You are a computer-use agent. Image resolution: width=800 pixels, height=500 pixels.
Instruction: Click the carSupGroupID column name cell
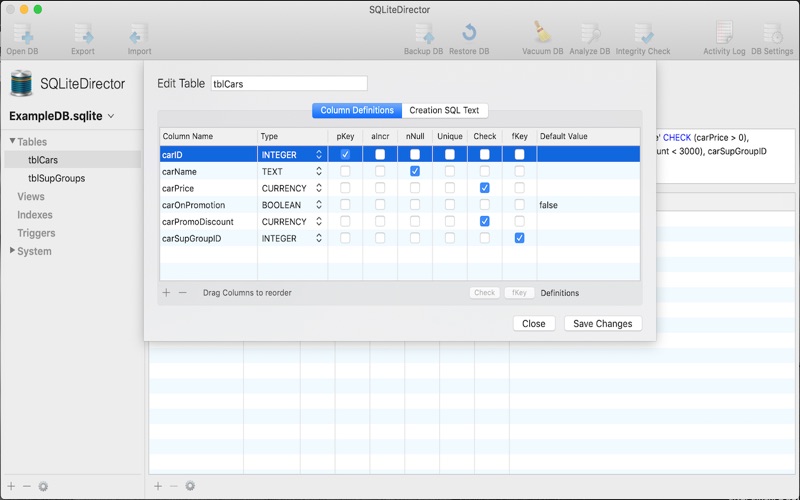(208, 238)
